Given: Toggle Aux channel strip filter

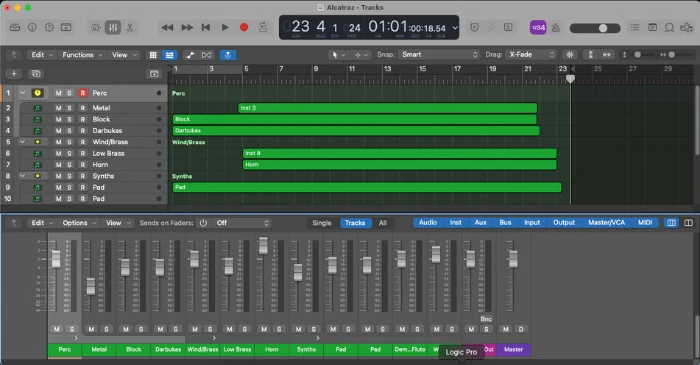Looking at the screenshot, I should 480,222.
